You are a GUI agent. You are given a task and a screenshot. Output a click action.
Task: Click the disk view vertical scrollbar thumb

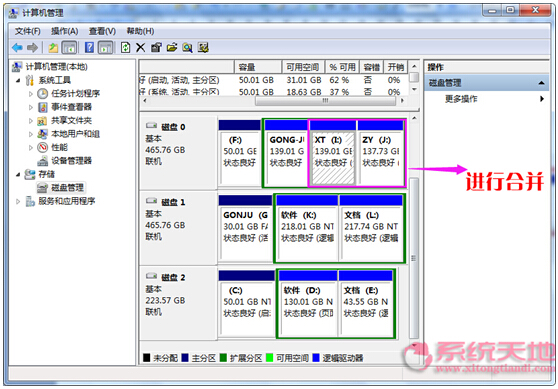coord(413,258)
